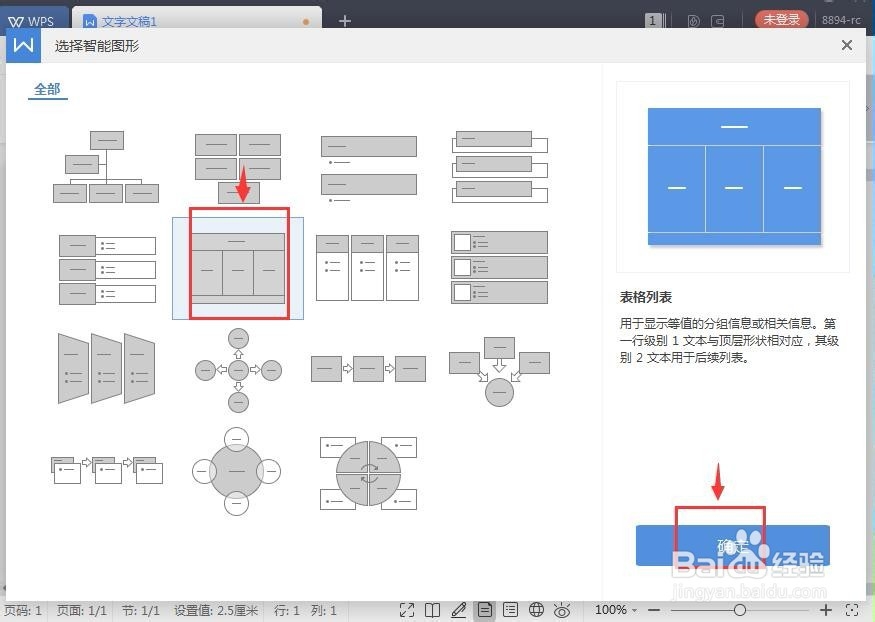
Task: Click the 设置值: 2.5厘米 status entry
Action: [216, 610]
